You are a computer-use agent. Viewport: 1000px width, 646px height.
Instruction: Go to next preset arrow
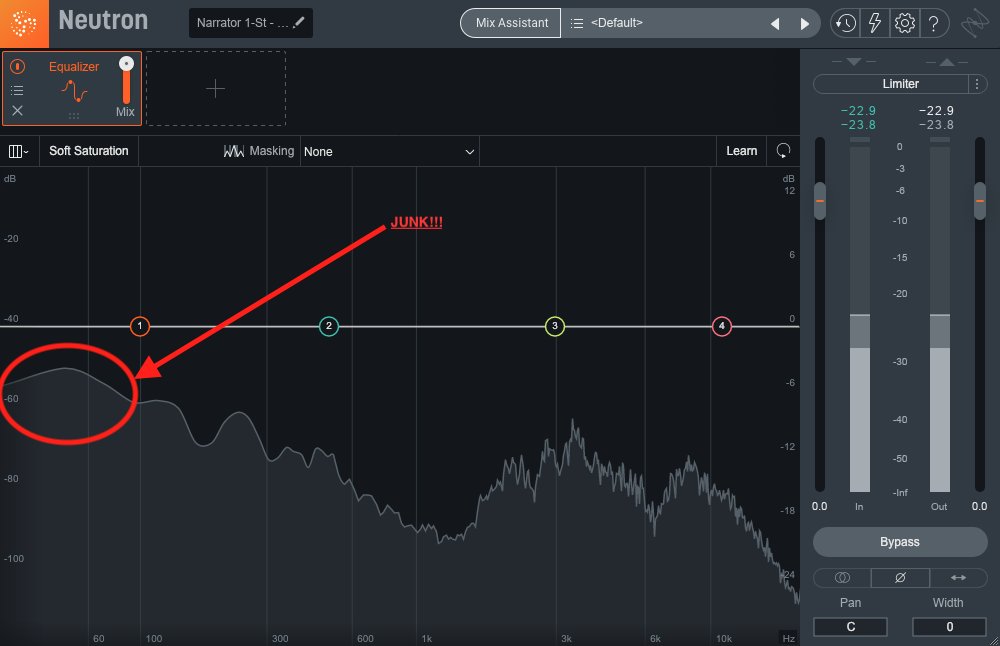coord(804,24)
